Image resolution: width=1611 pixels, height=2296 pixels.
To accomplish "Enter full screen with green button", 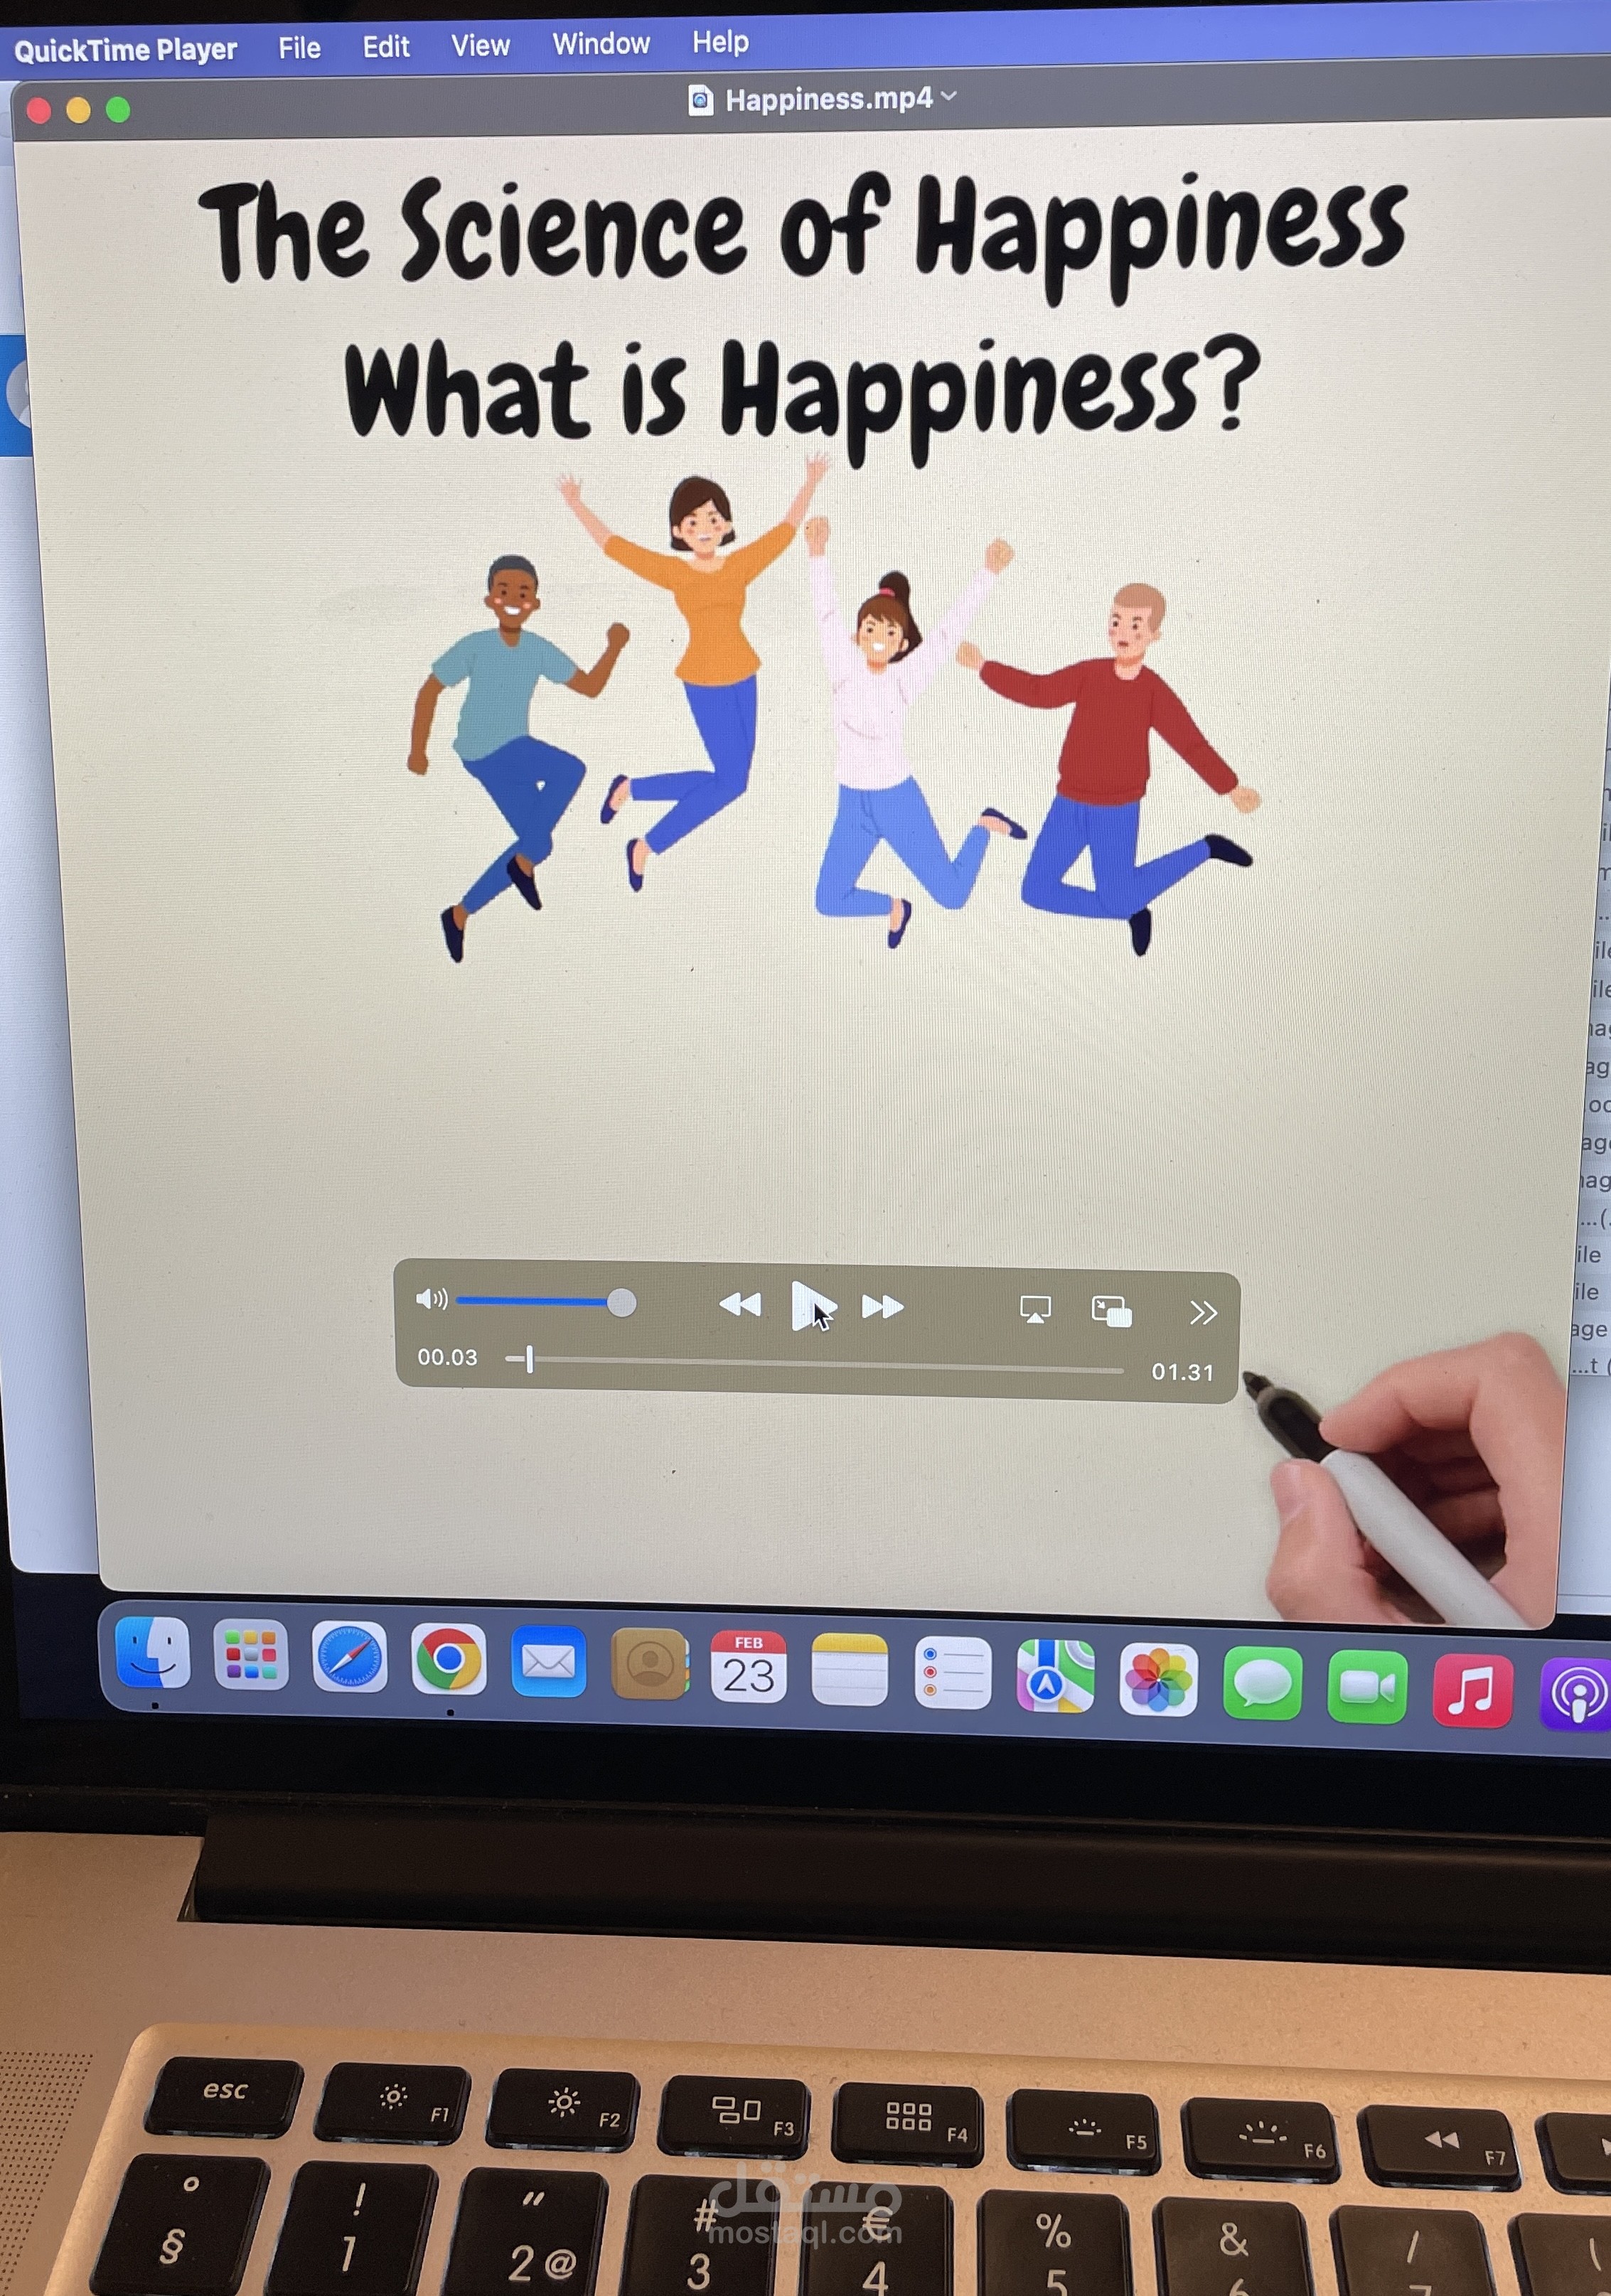I will 118,109.
